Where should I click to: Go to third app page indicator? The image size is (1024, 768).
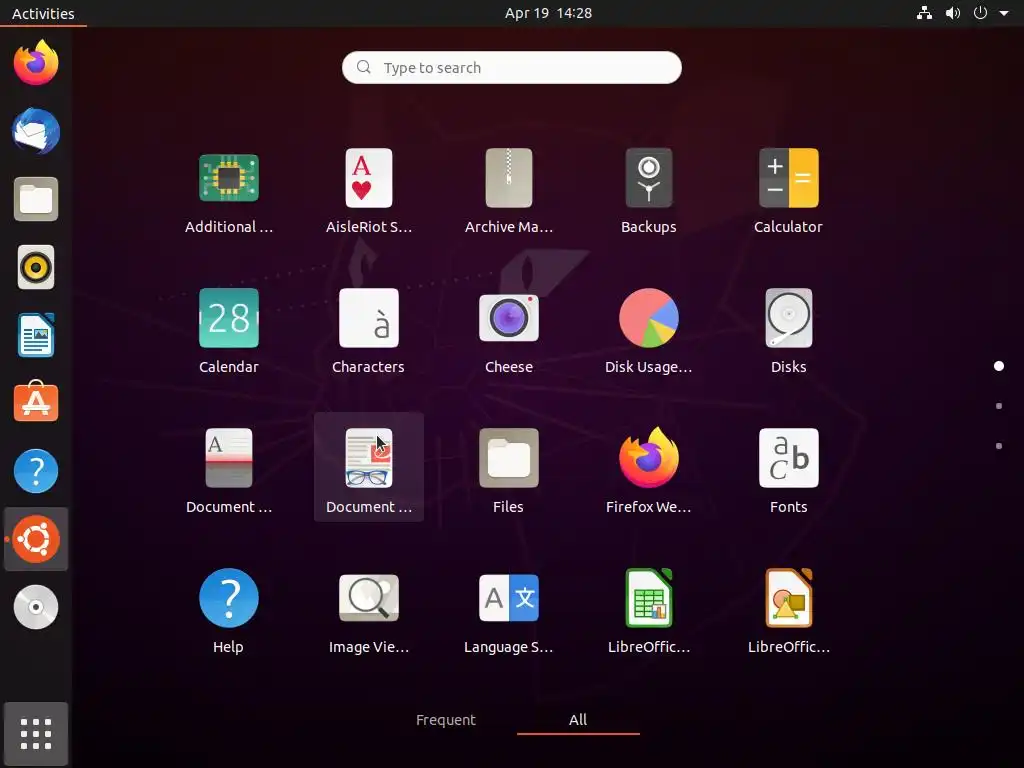pyautogui.click(x=999, y=446)
